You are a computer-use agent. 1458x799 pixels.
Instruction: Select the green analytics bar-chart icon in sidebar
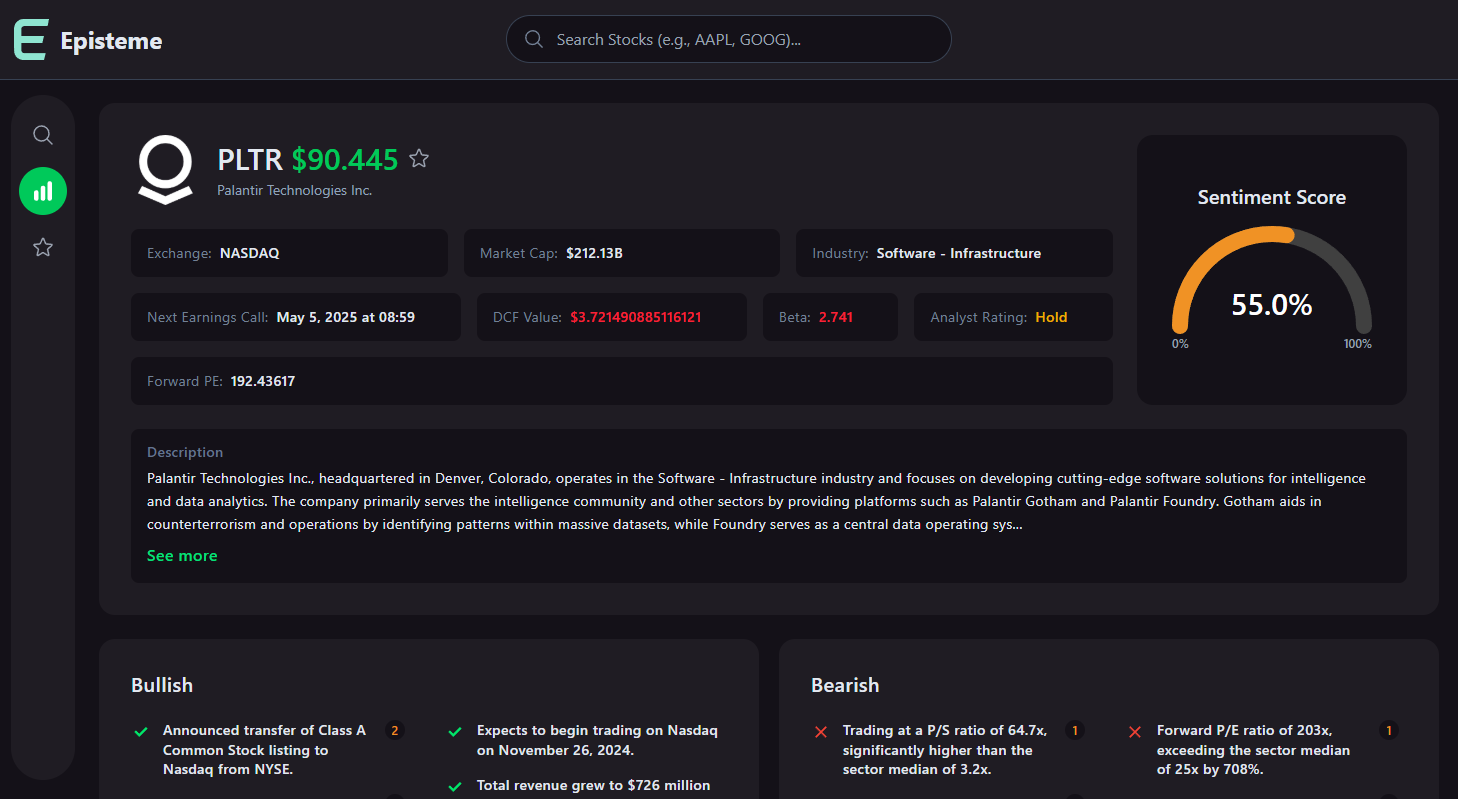click(43, 190)
